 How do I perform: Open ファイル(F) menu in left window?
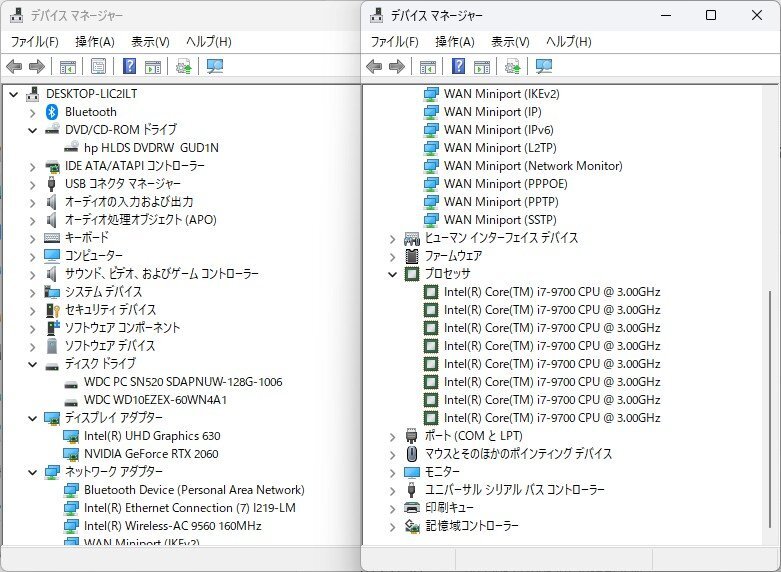pyautogui.click(x=34, y=42)
